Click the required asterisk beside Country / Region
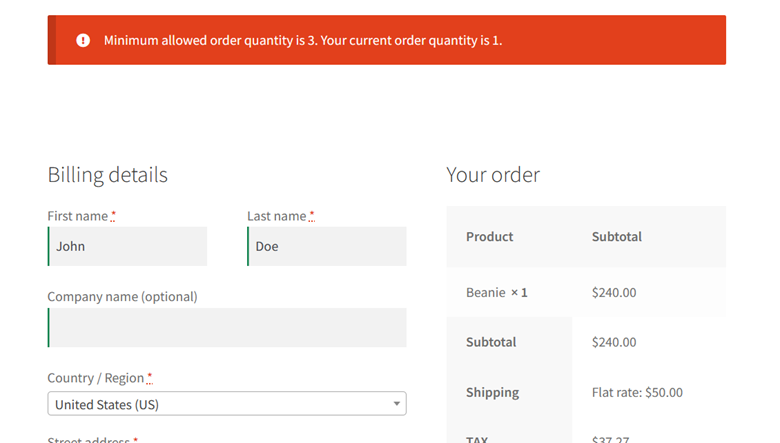The image size is (780, 443). (149, 377)
